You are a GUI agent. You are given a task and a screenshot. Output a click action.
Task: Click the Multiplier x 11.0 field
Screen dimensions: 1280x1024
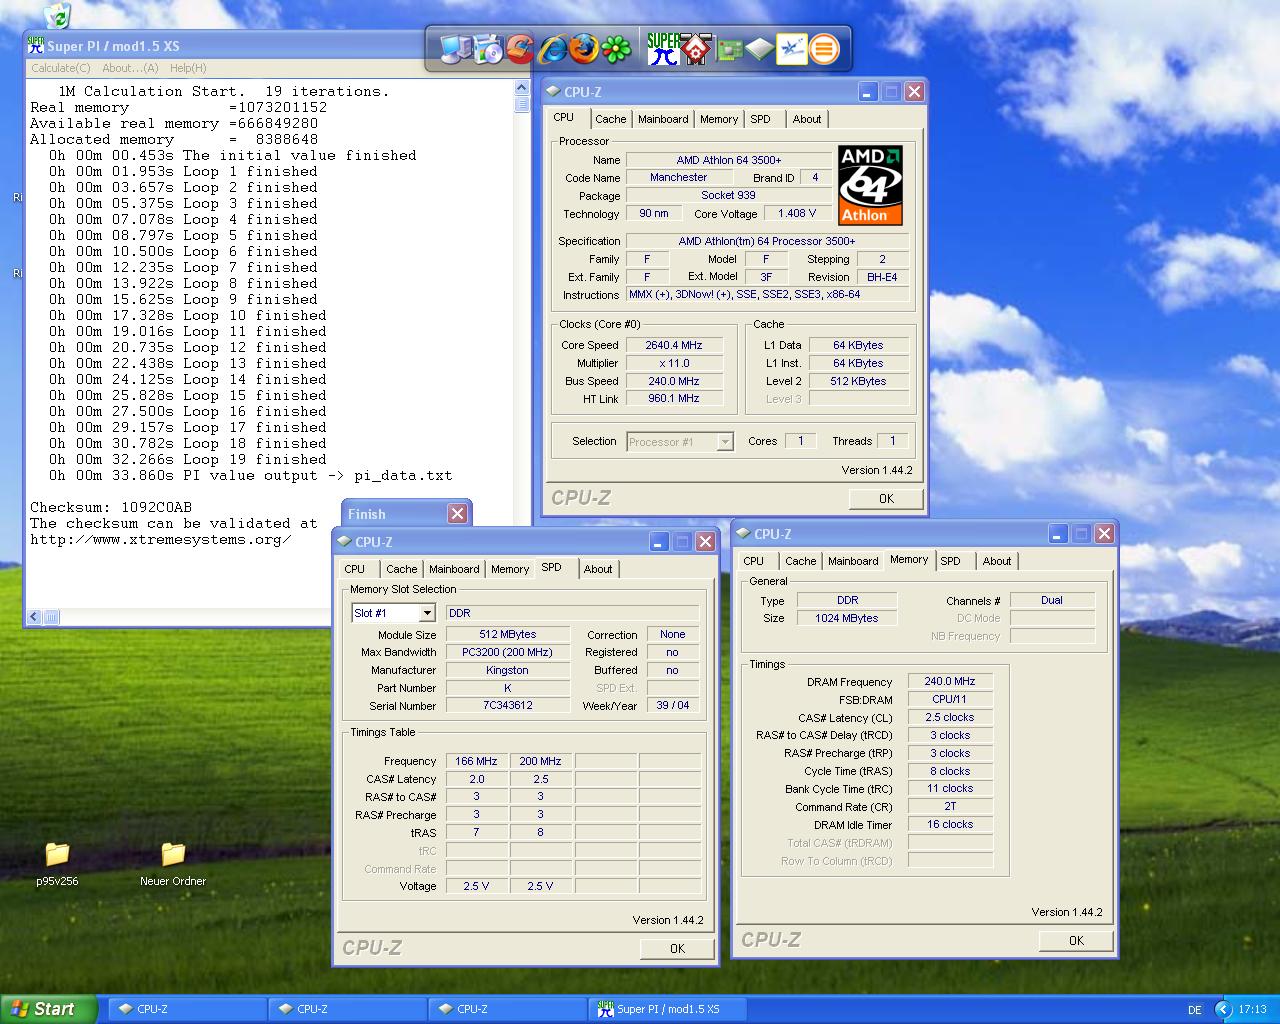point(674,363)
